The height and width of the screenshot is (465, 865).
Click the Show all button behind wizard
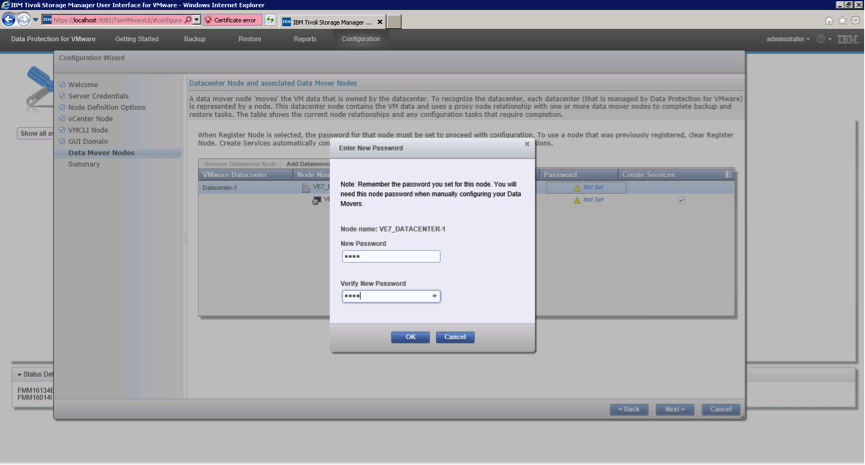pyautogui.click(x=35, y=133)
